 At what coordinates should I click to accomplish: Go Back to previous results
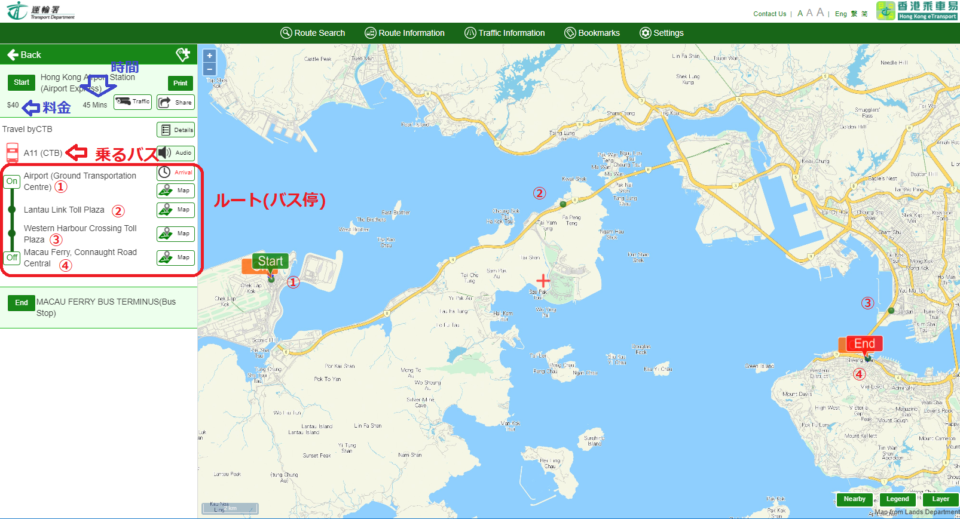coord(24,55)
